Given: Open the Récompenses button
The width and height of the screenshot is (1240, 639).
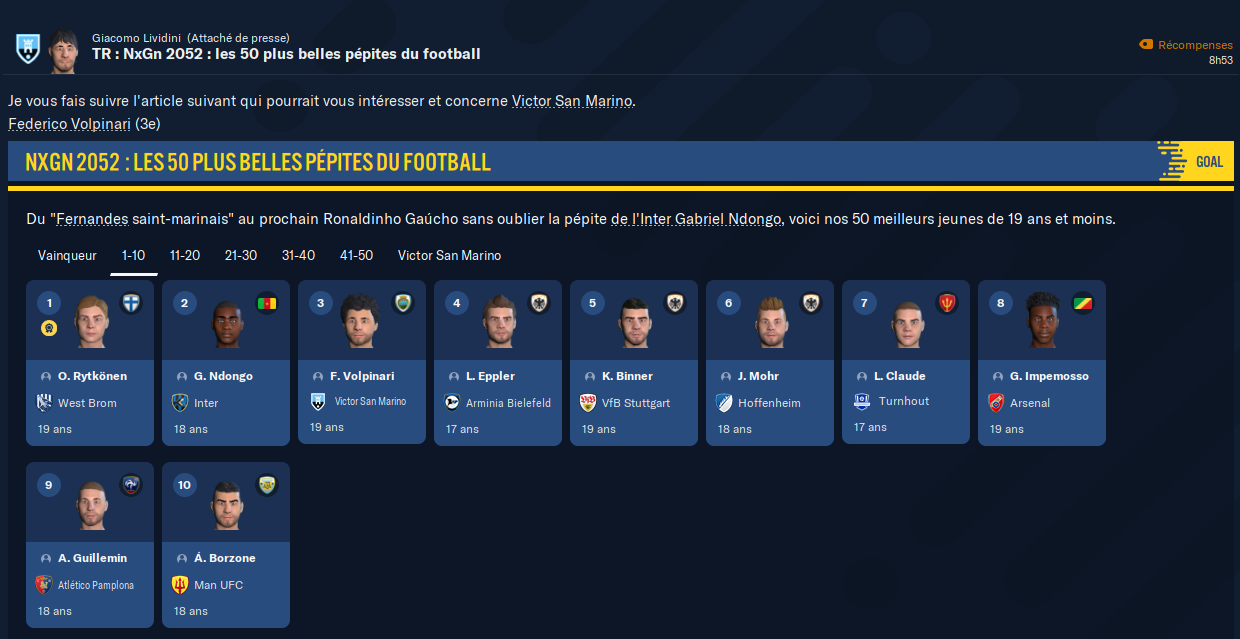Looking at the screenshot, I should point(1187,45).
